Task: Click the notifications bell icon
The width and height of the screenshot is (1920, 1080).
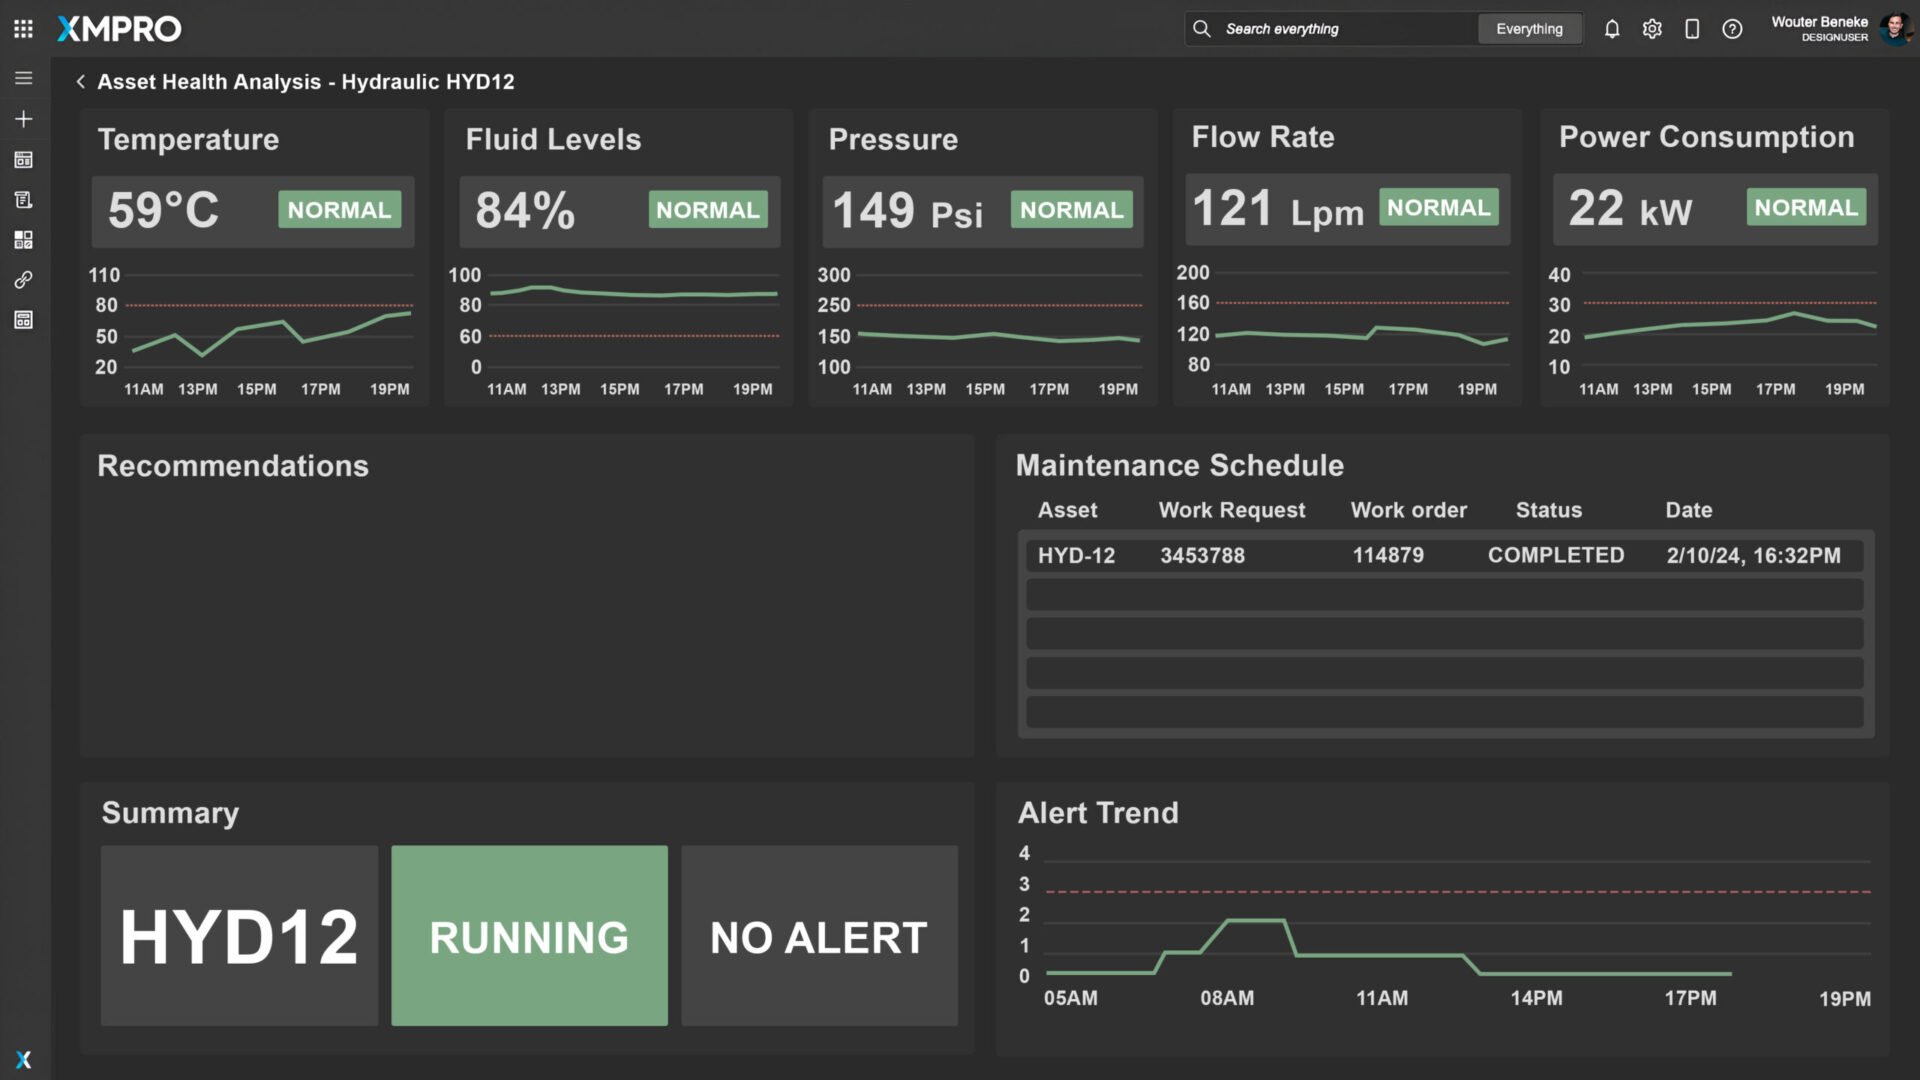Action: point(1612,29)
